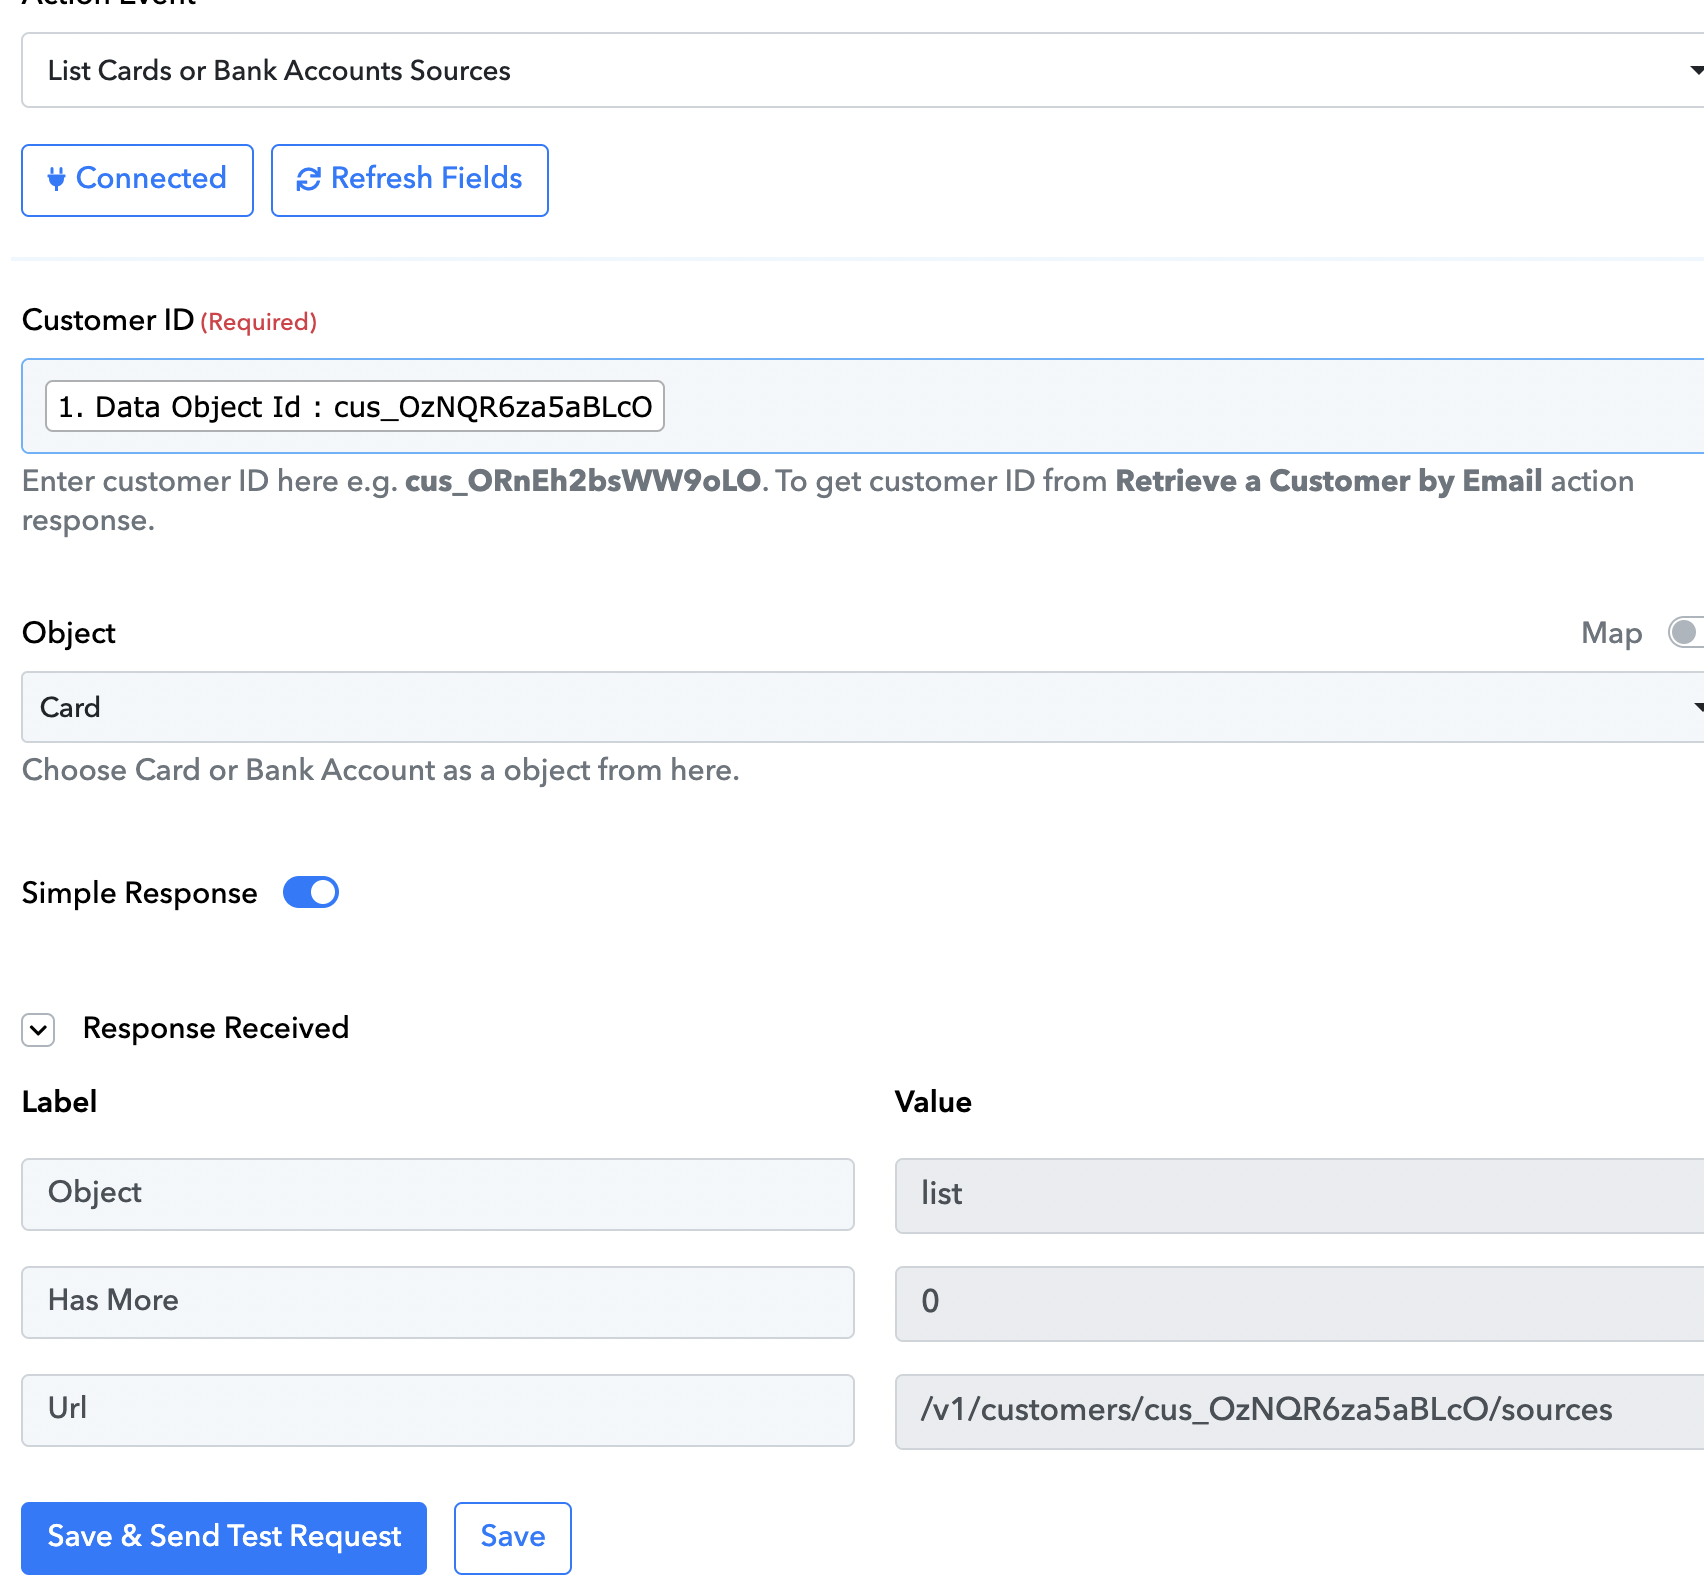Click the Response Received heading text
1704x1590 pixels.
(x=216, y=1028)
